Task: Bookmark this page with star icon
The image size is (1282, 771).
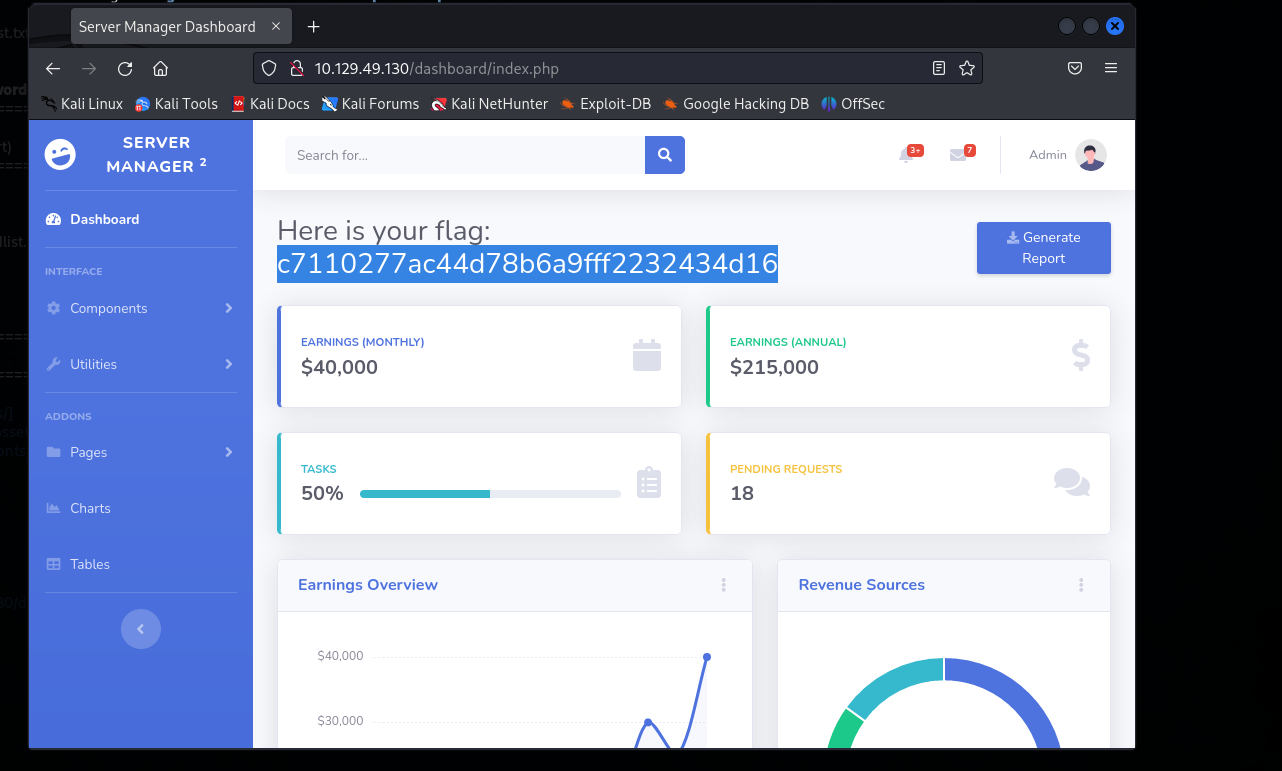Action: [967, 69]
